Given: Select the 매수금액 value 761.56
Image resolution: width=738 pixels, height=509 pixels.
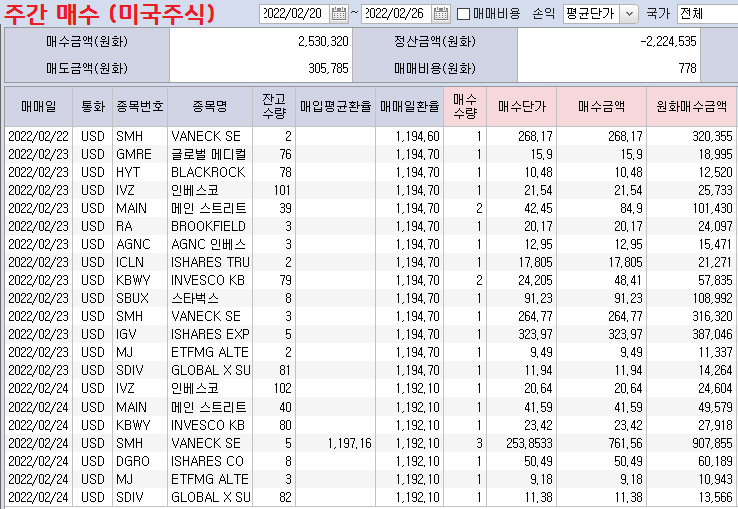Looking at the screenshot, I should pyautogui.click(x=602, y=443).
